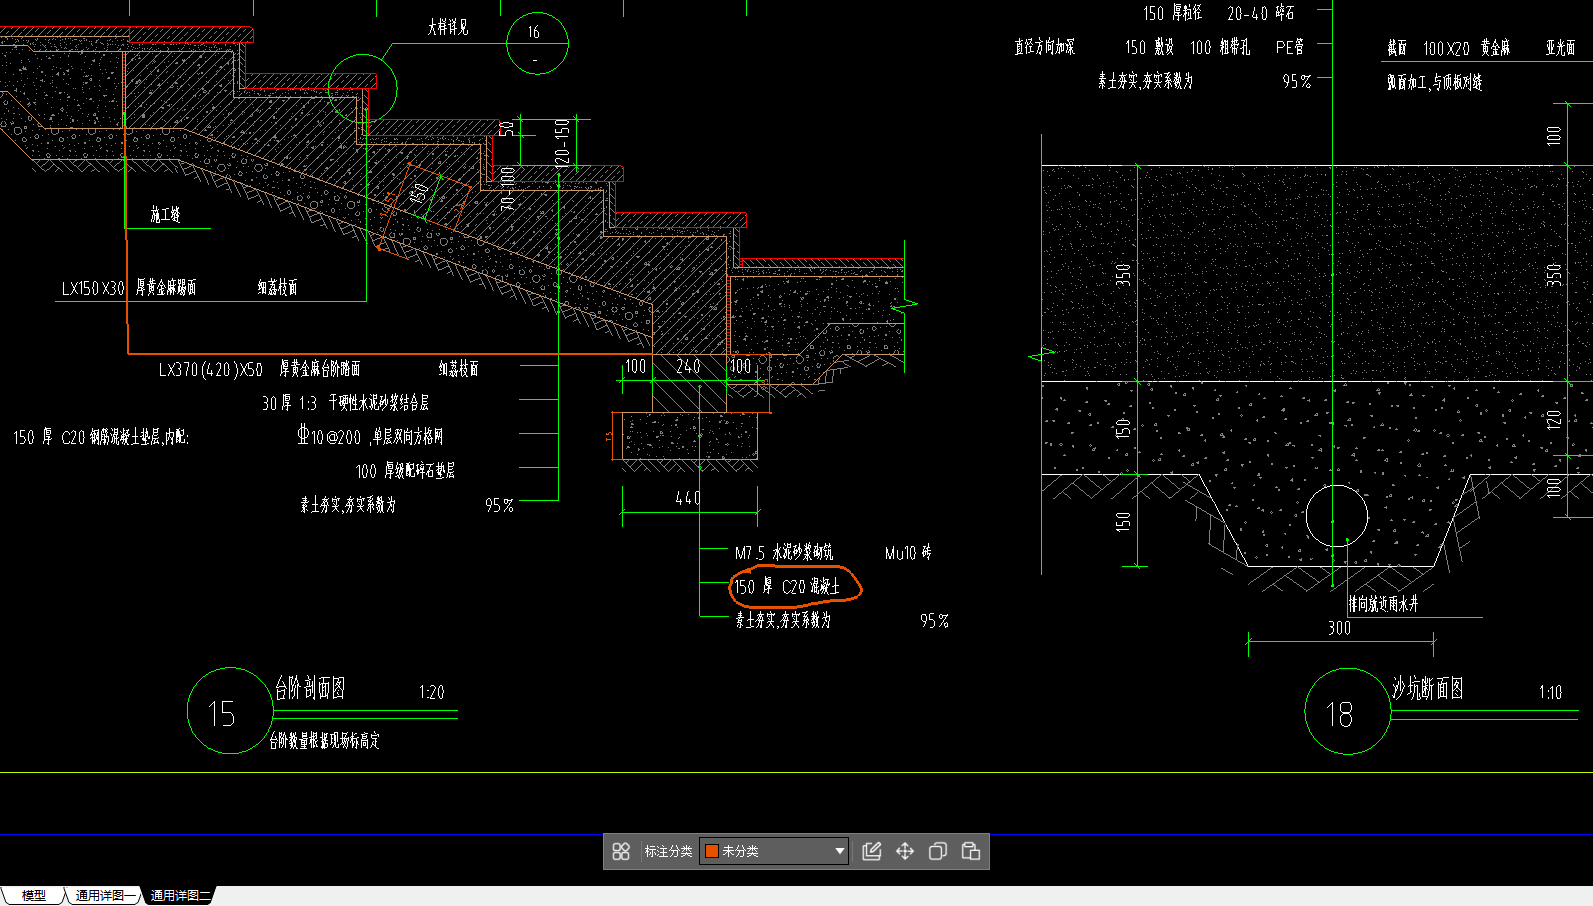
Task: Click the 'M7.5 水泥砂浆砌筑' note
Action: (x=783, y=553)
